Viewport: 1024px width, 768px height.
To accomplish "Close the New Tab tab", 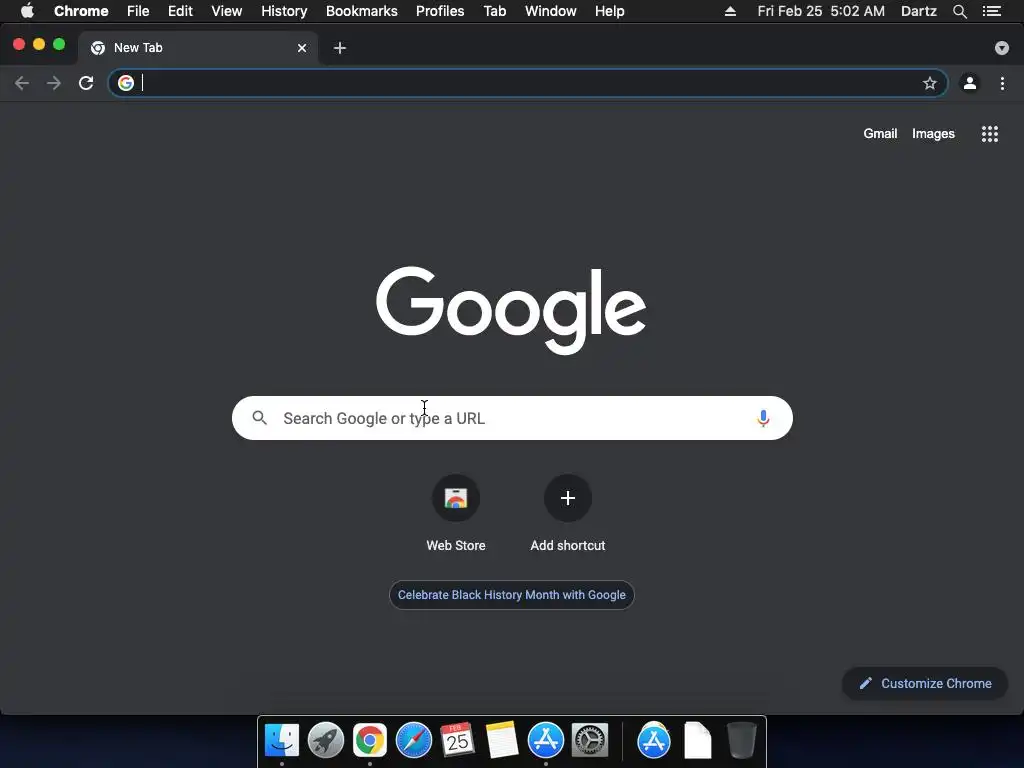I will (x=302, y=48).
